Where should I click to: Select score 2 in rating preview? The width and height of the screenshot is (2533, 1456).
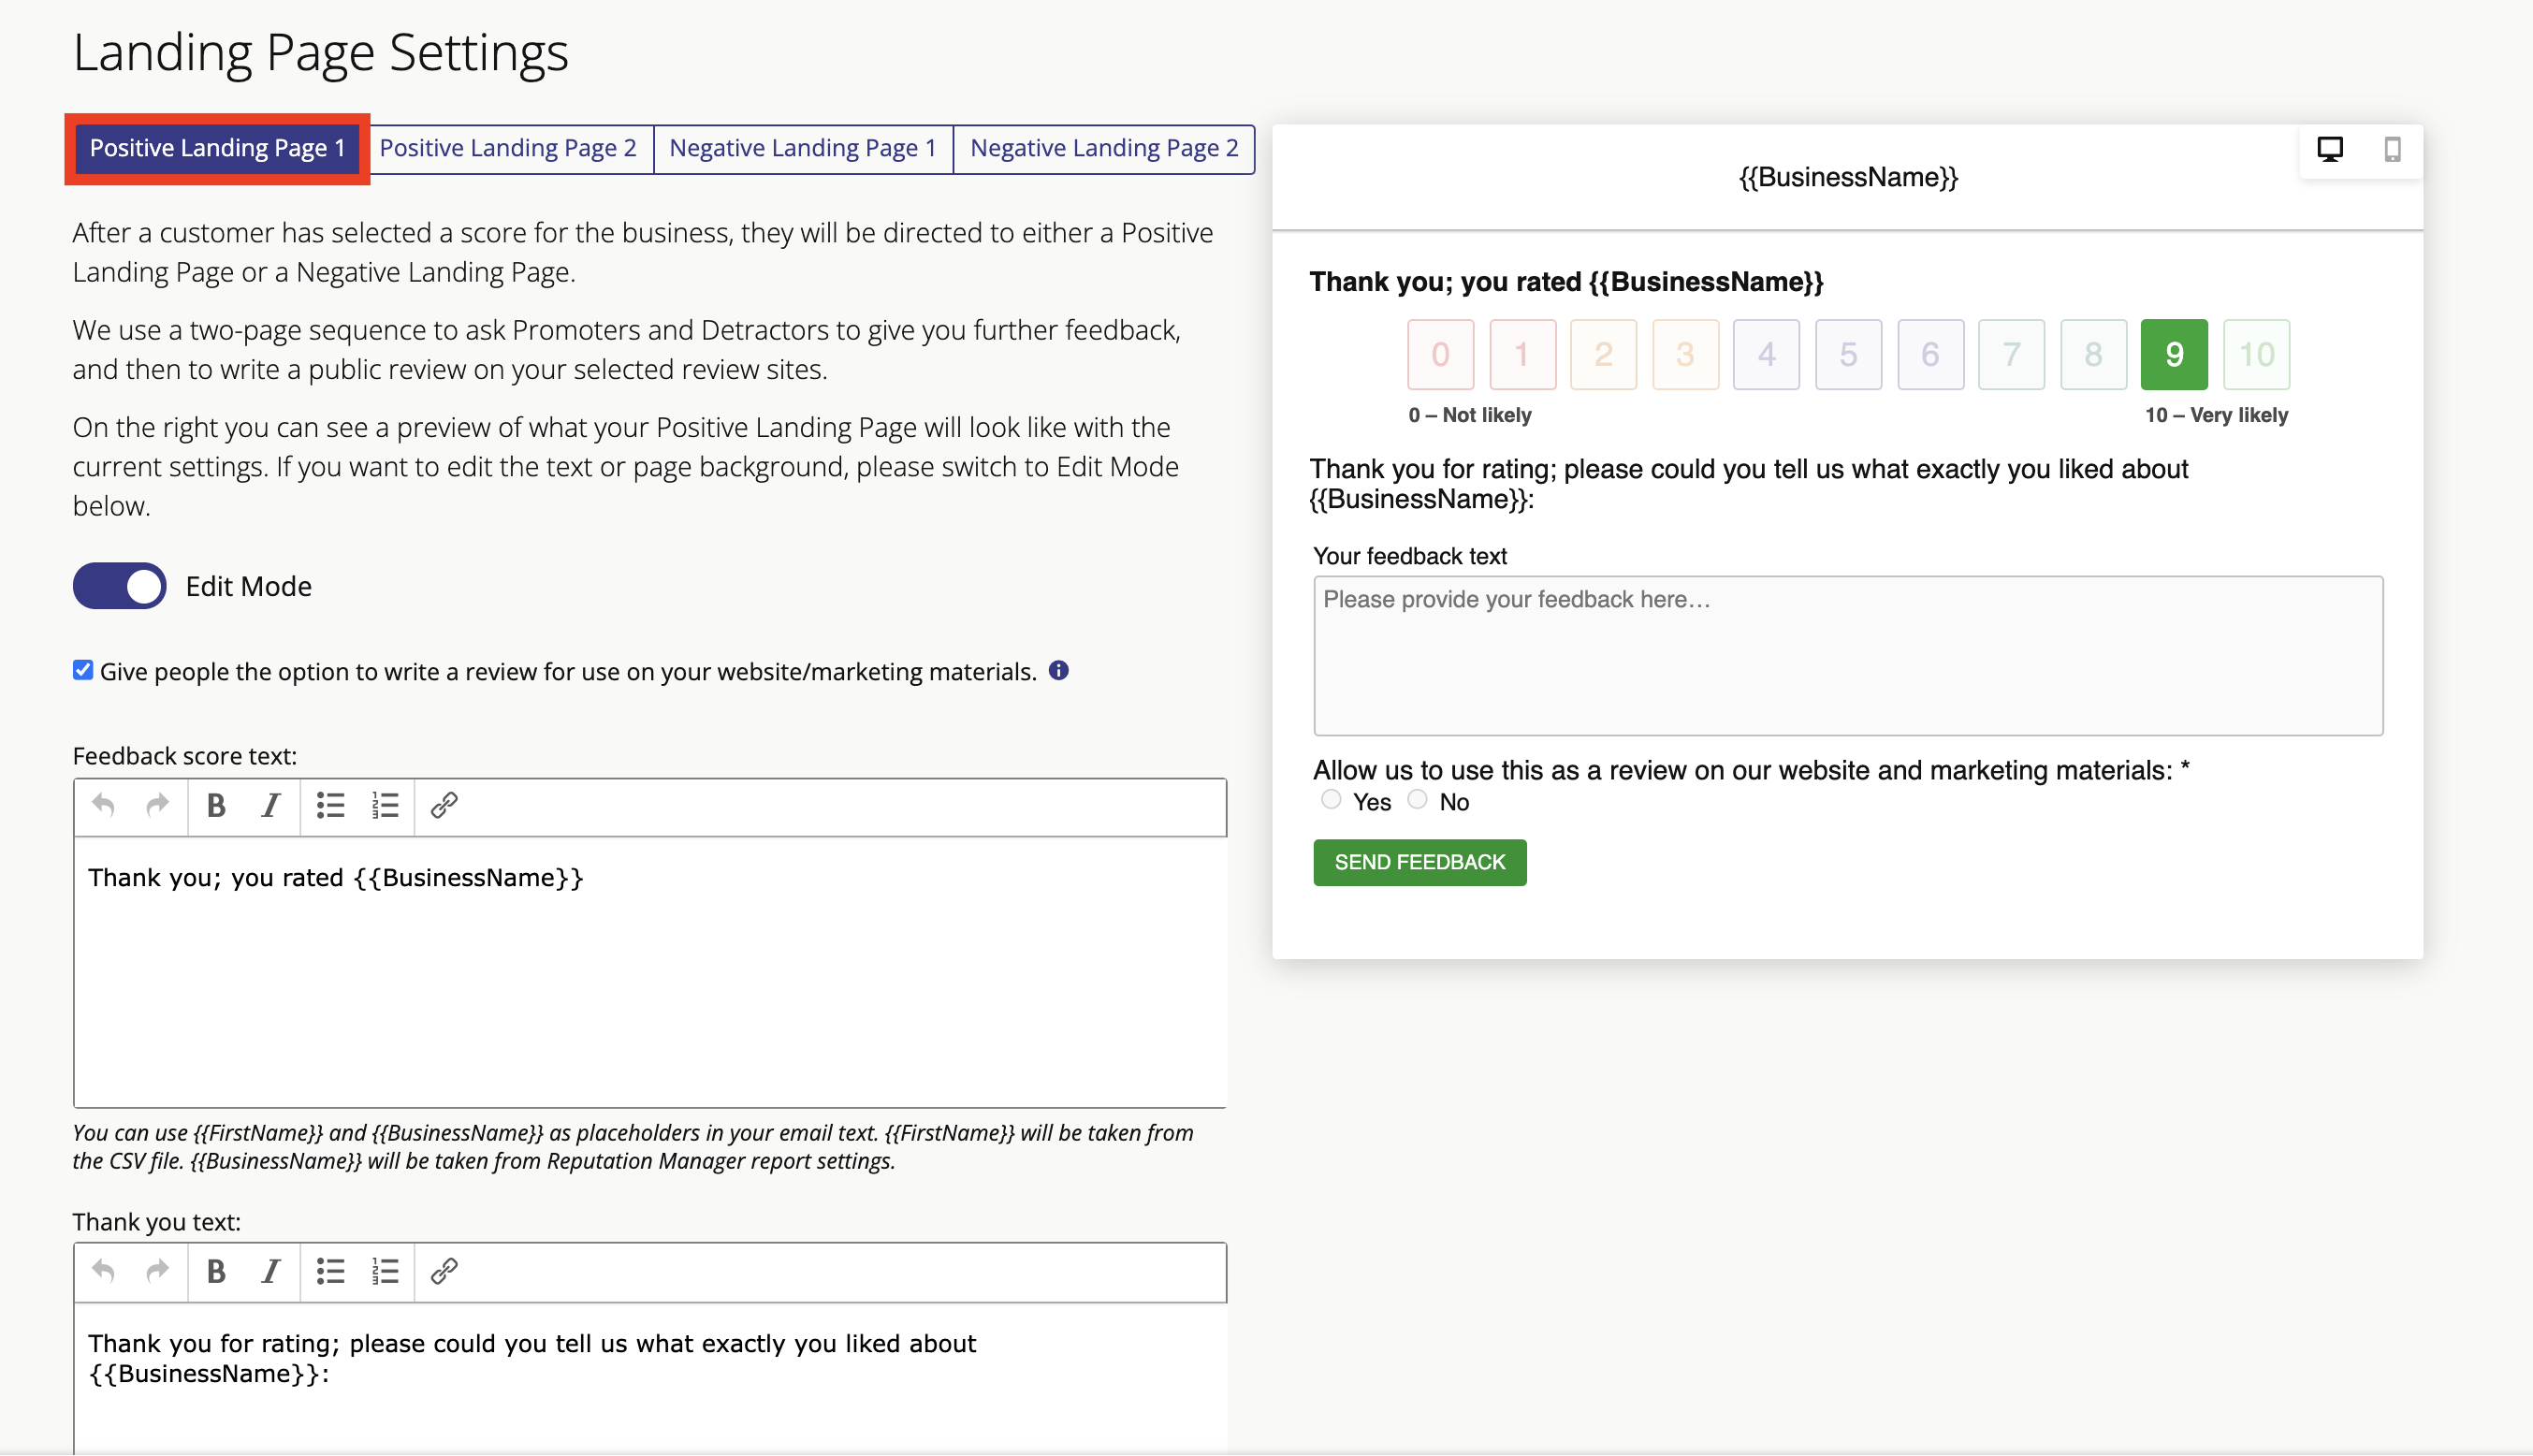[x=1603, y=355]
